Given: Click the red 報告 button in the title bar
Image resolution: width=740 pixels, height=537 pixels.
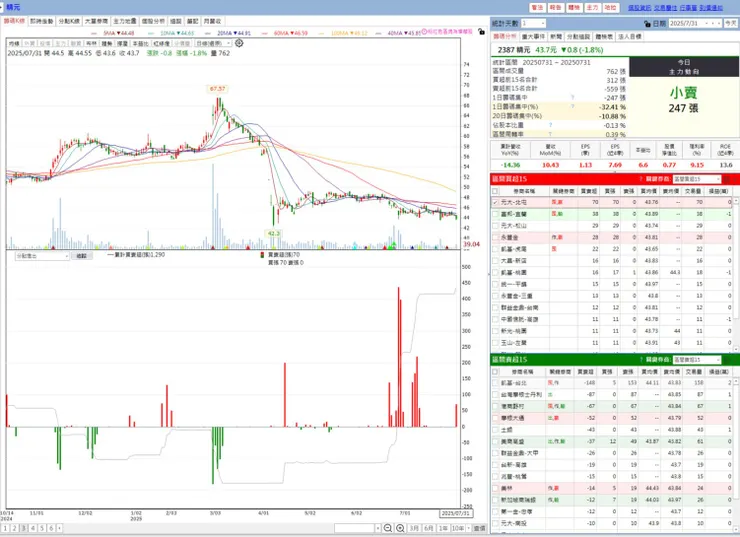Looking at the screenshot, I should click(x=555, y=8).
